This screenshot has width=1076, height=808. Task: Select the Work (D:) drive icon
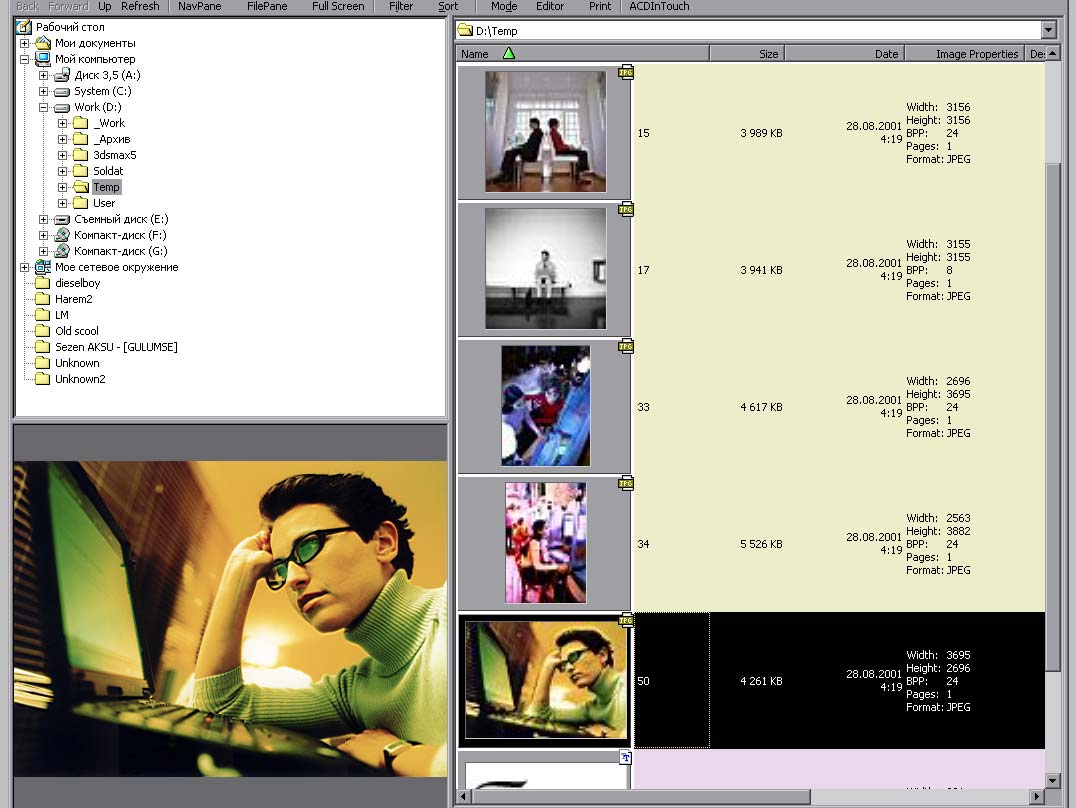62,108
